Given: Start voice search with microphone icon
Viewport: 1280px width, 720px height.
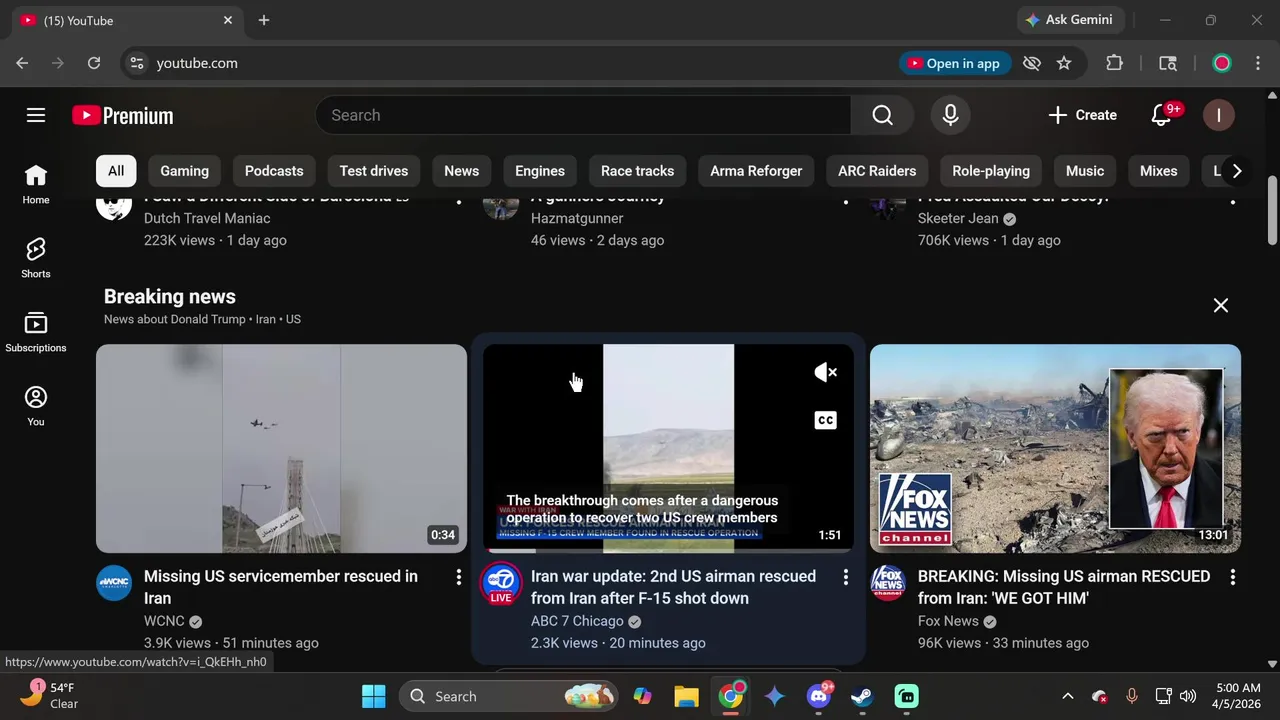Looking at the screenshot, I should pyautogui.click(x=950, y=115).
